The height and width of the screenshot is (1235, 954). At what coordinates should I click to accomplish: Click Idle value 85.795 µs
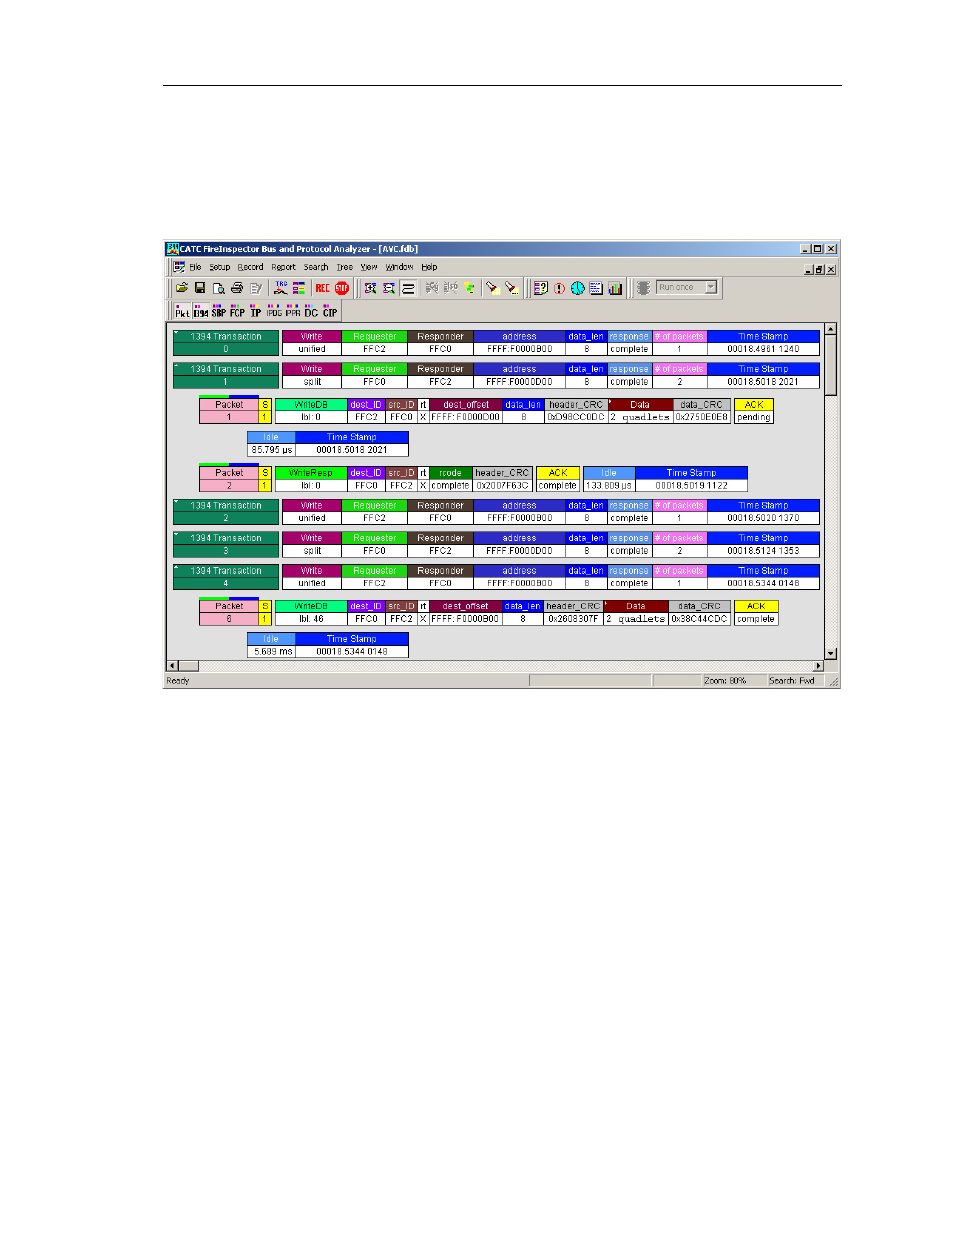tap(272, 450)
